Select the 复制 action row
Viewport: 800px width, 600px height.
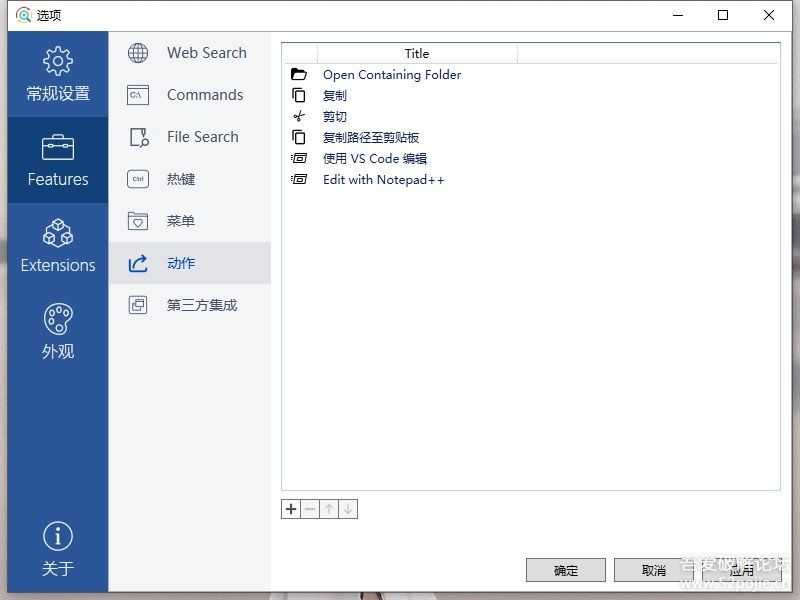pos(531,95)
